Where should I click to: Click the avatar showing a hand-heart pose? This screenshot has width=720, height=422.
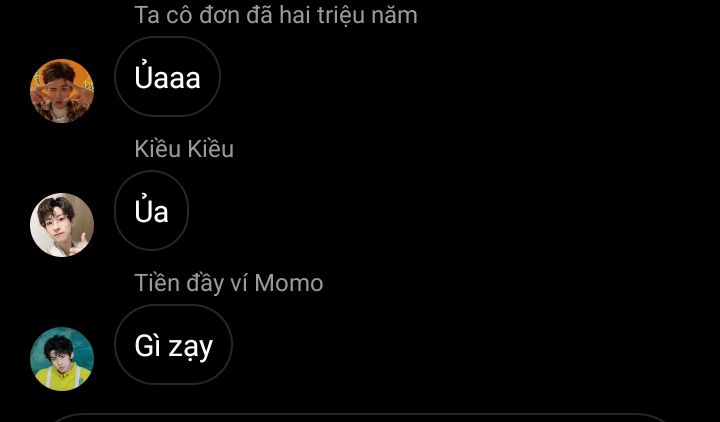pyautogui.click(x=62, y=91)
